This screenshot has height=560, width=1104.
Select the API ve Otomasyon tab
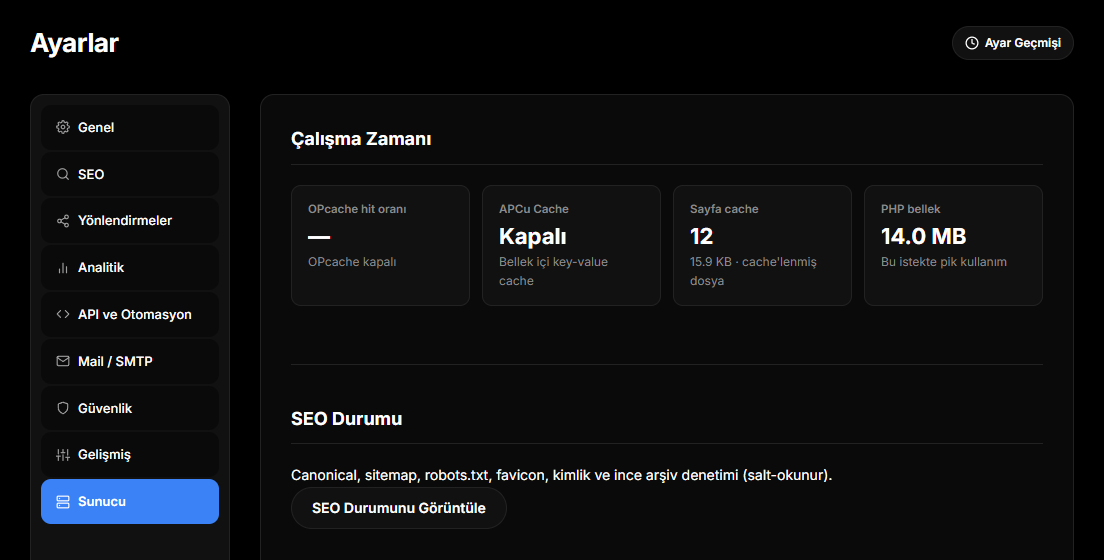pos(130,314)
